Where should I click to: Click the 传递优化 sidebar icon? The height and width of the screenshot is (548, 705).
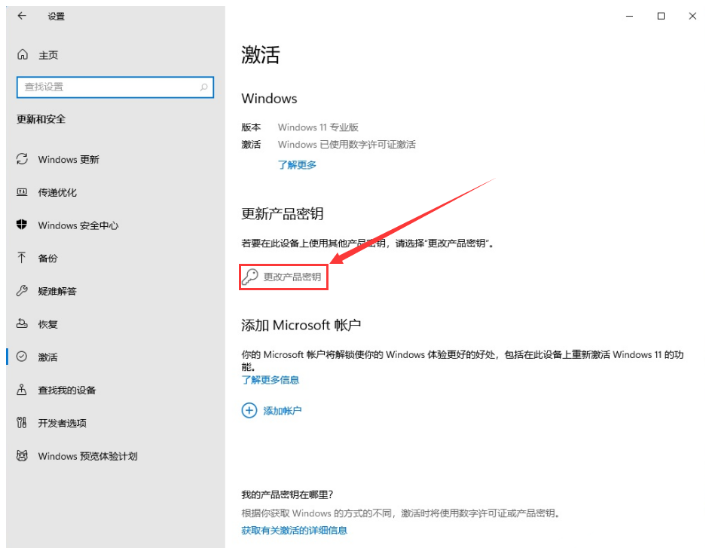22,192
